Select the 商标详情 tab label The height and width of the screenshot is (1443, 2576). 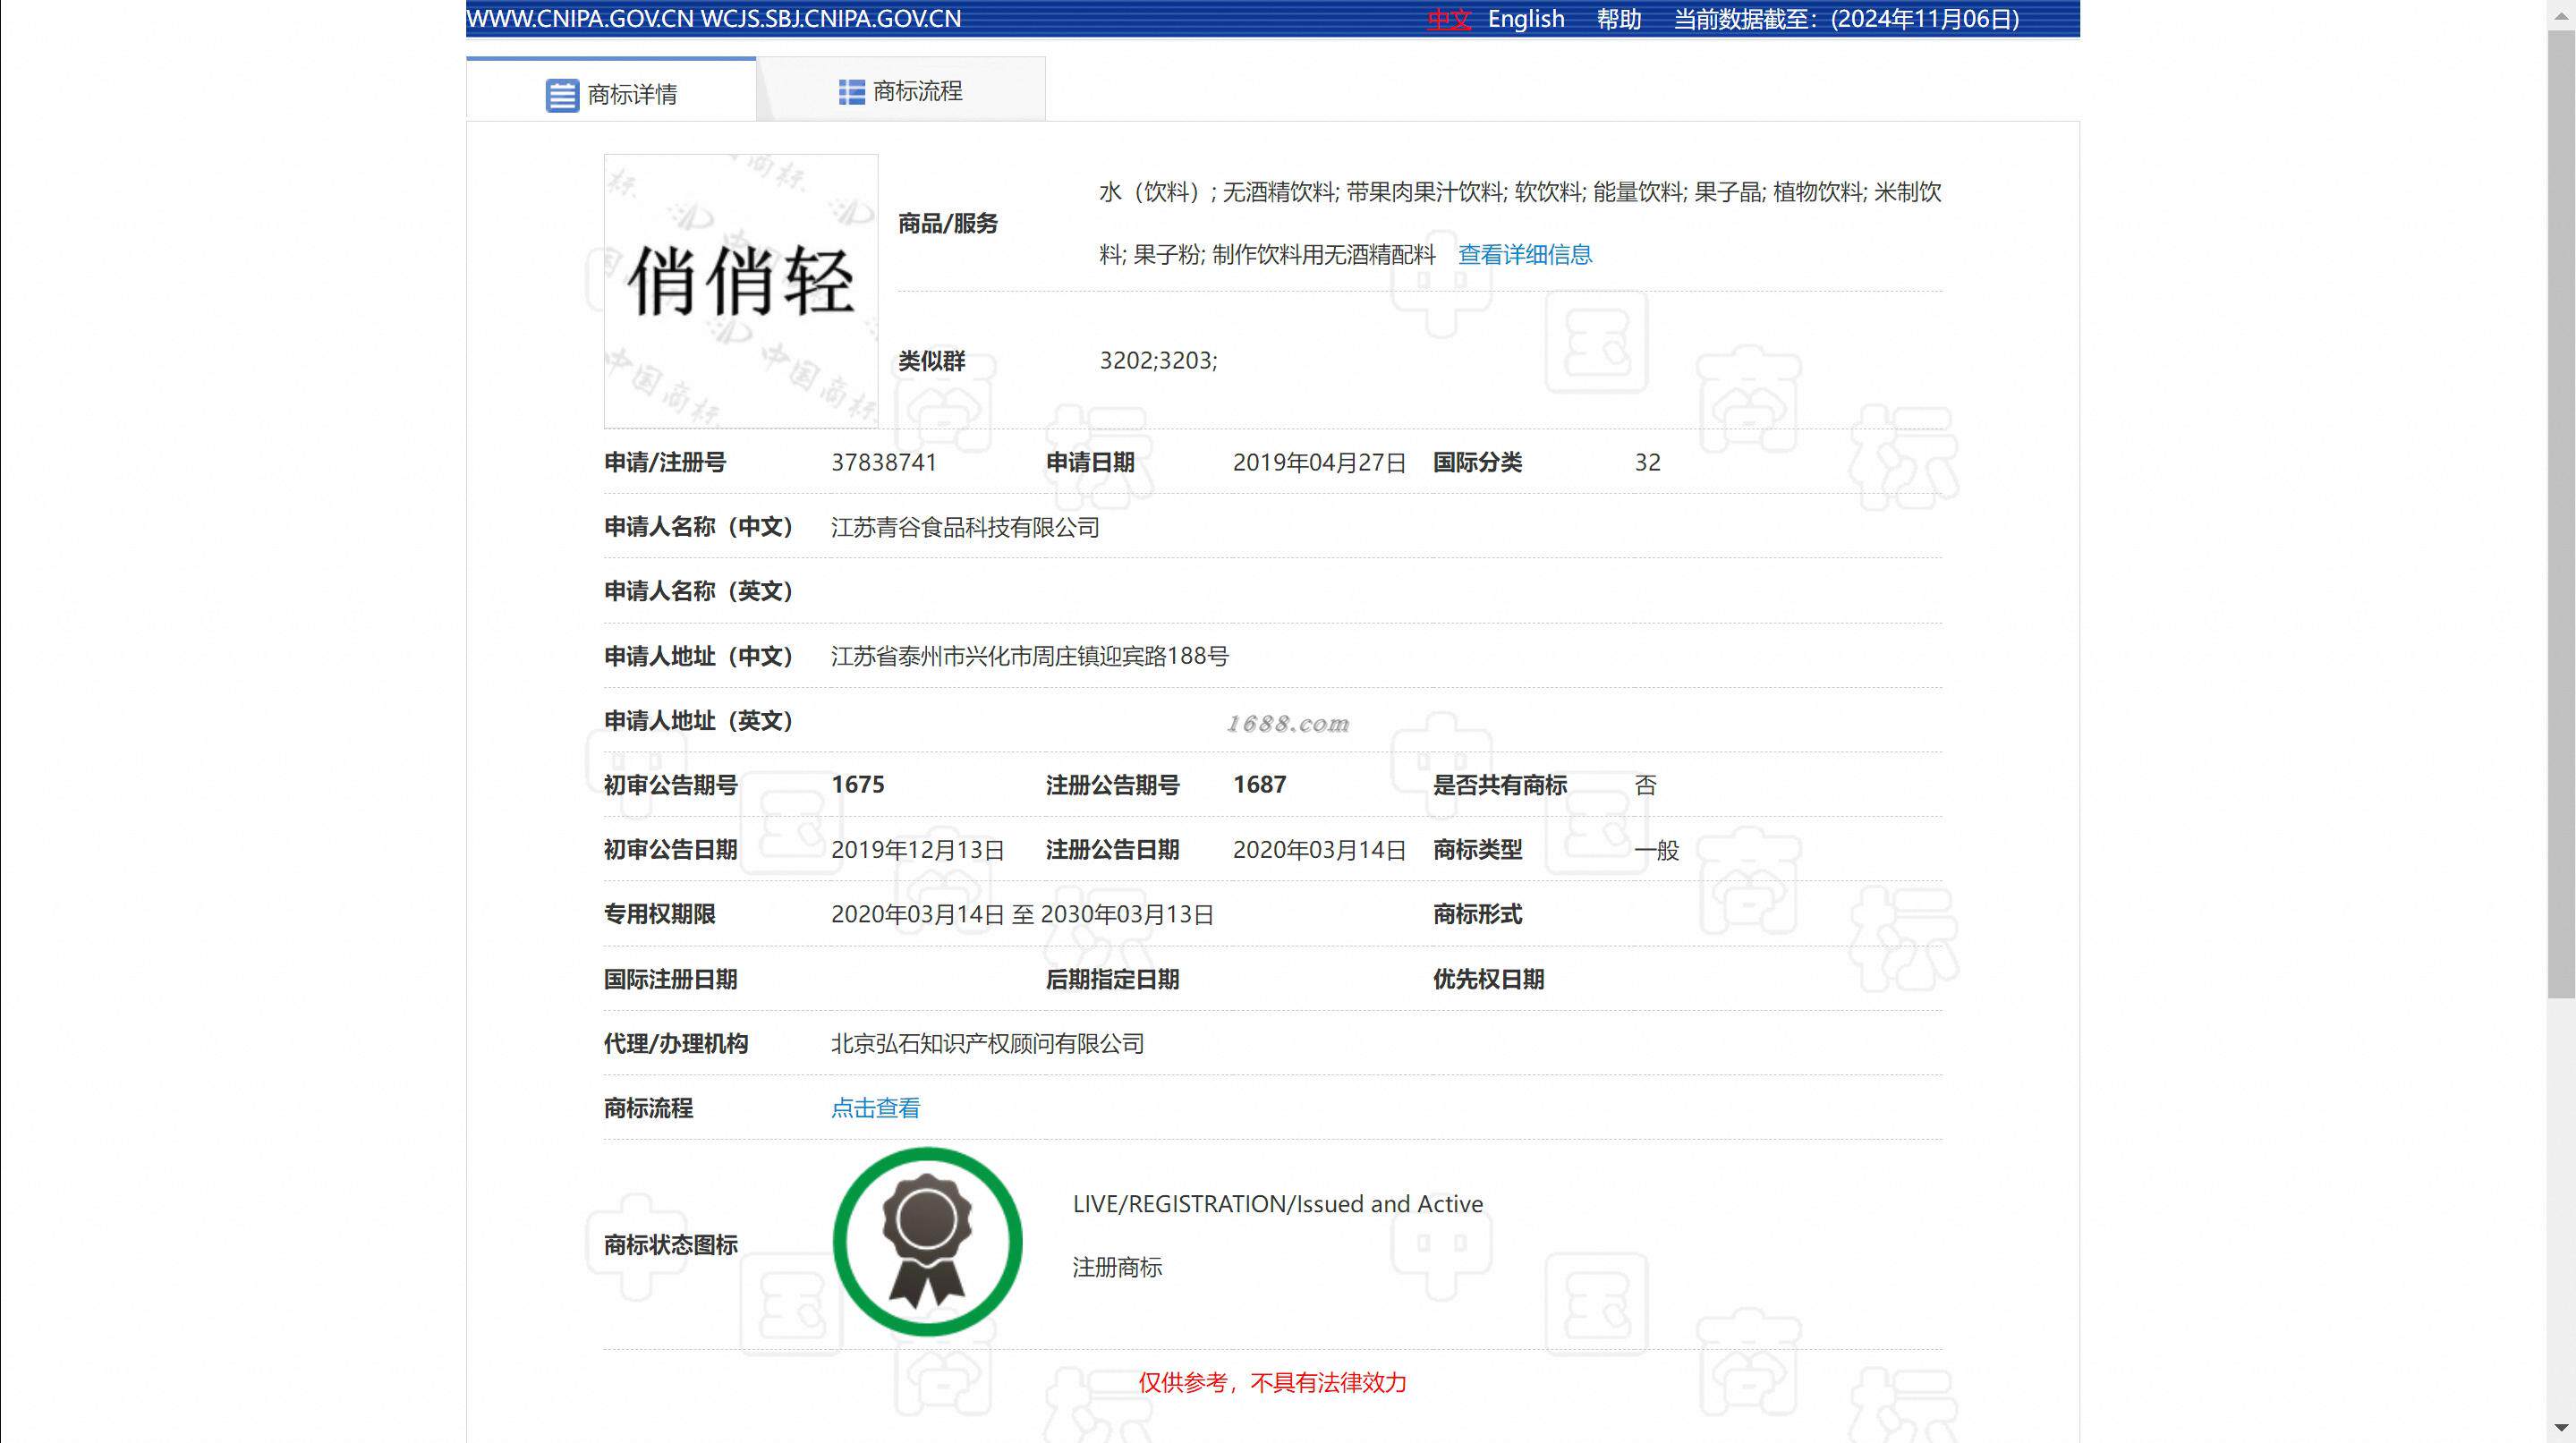632,95
